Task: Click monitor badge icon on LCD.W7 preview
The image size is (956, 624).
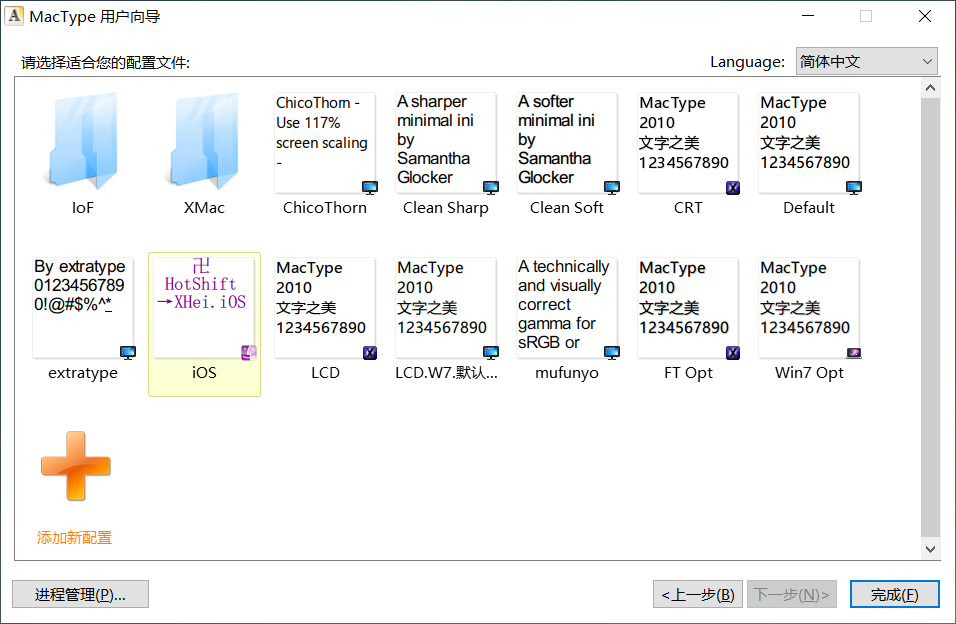Action: point(491,353)
